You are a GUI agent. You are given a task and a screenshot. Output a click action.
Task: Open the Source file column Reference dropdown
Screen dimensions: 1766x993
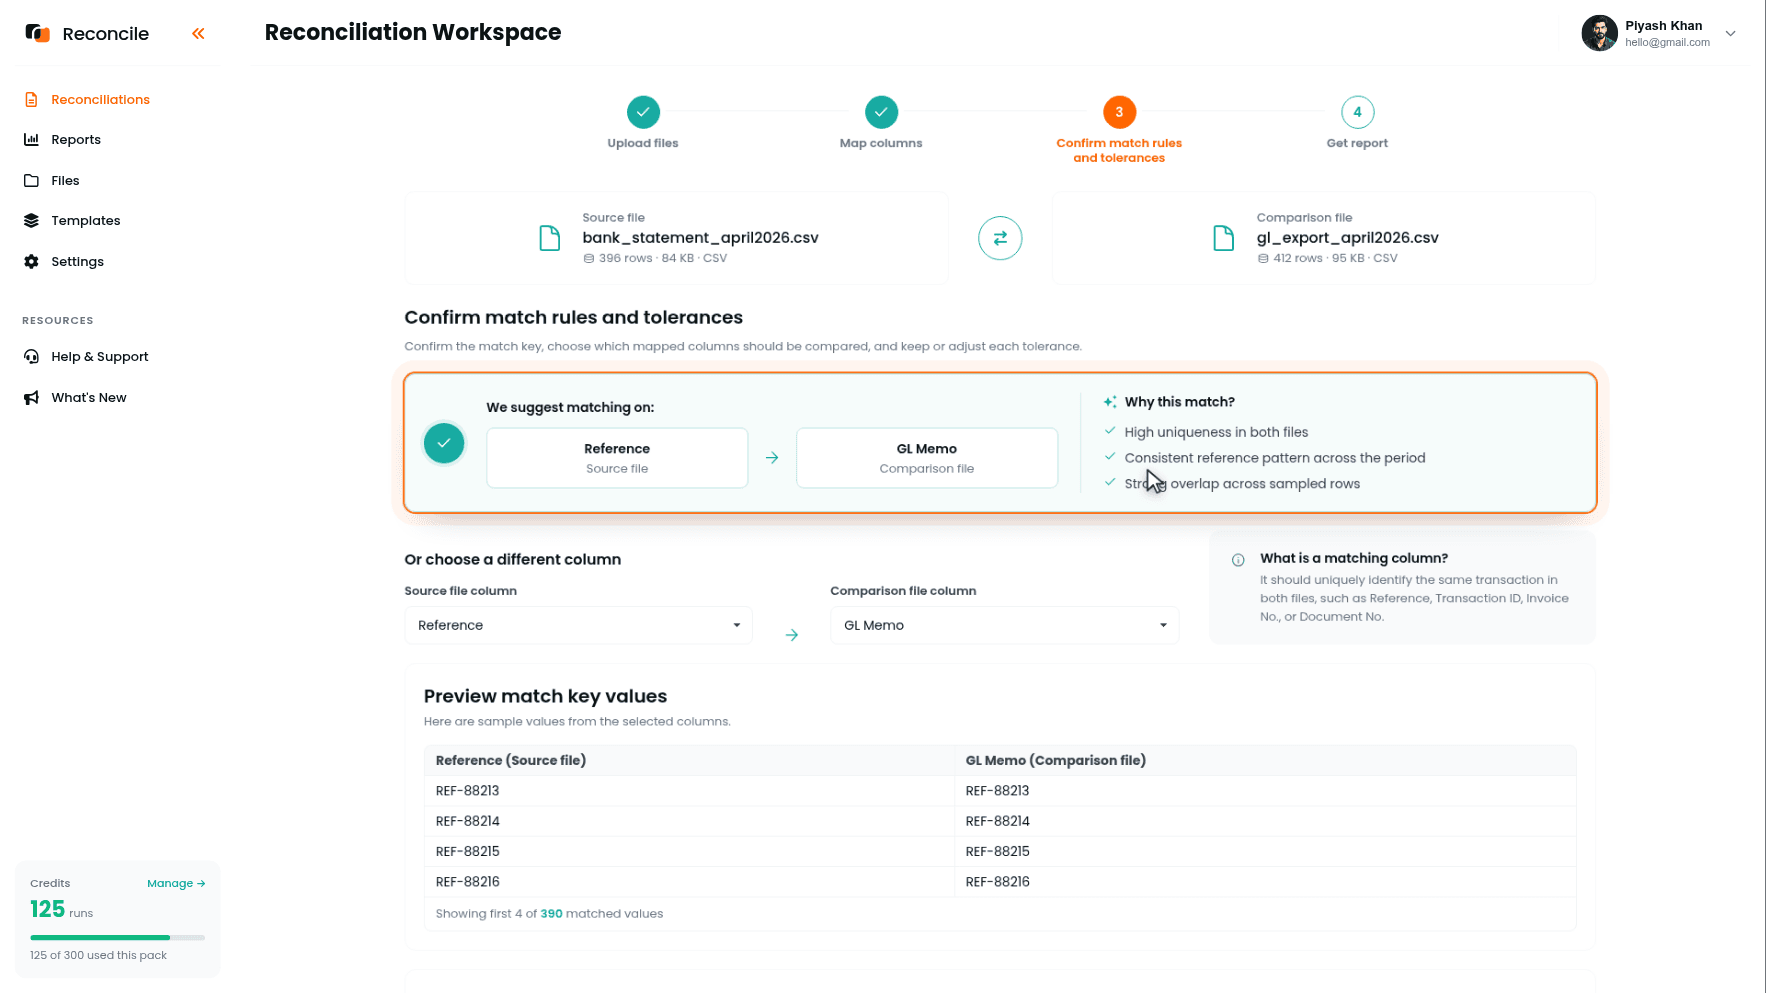click(x=578, y=625)
